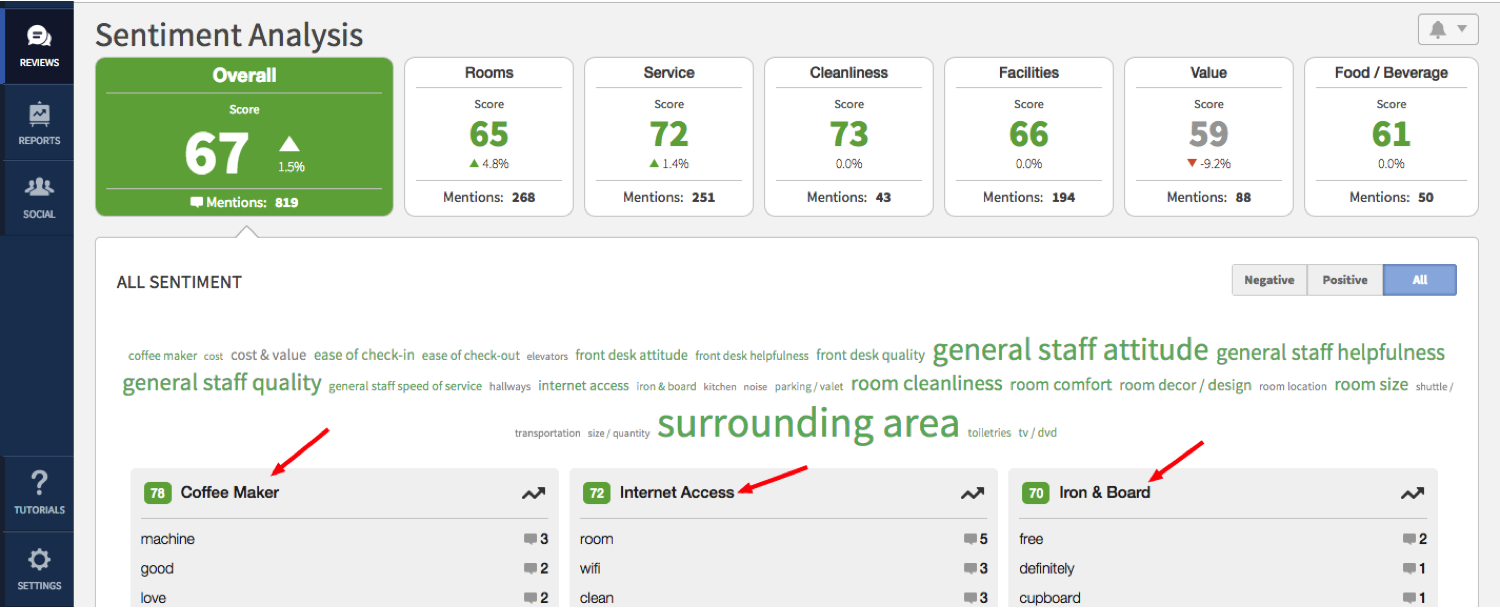
Task: Click 'front desk attitude' tag
Action: [632, 355]
